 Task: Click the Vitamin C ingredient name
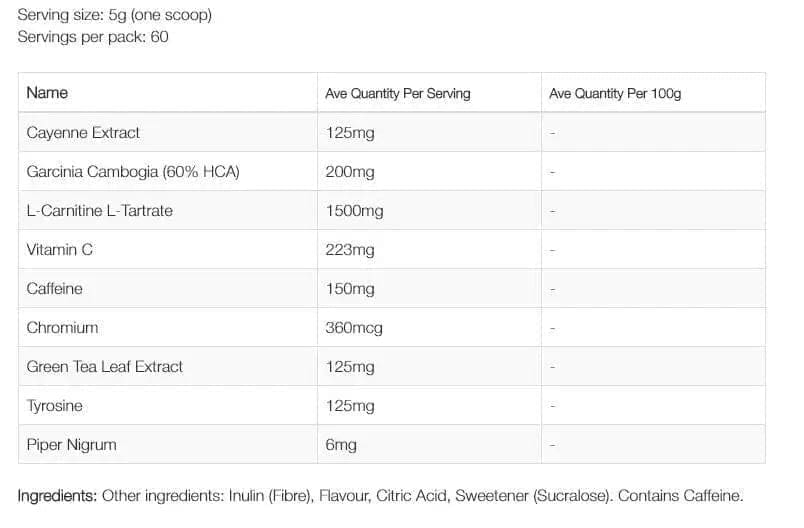59,250
